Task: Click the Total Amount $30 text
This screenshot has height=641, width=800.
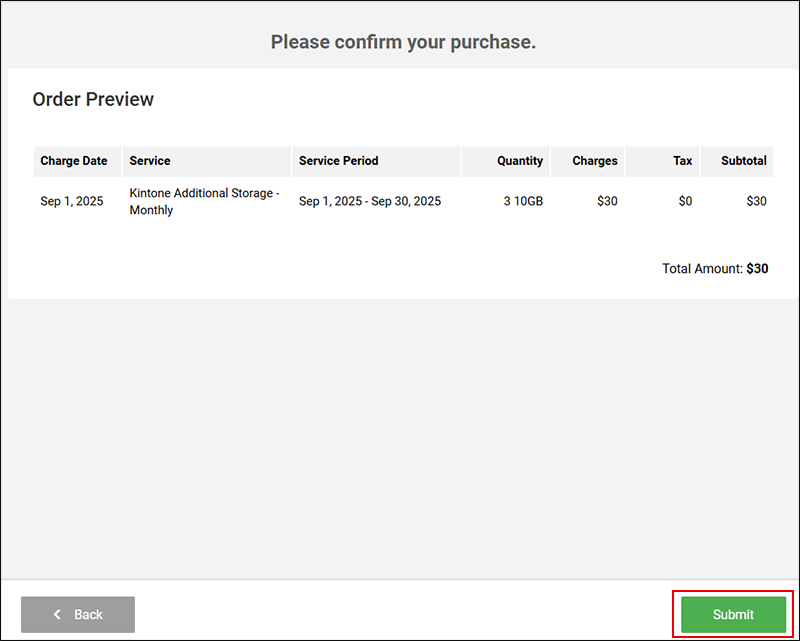Action: (714, 269)
